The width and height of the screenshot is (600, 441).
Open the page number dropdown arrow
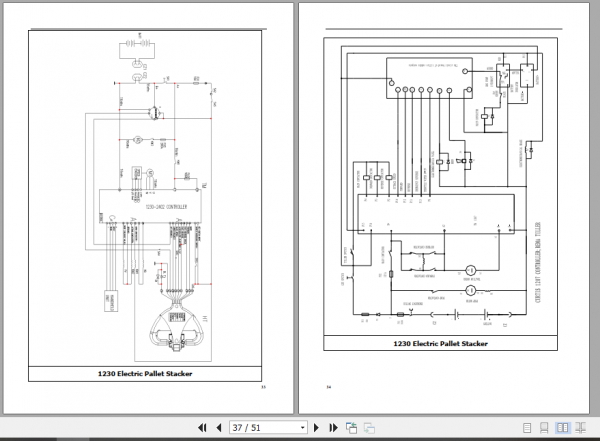[303, 428]
